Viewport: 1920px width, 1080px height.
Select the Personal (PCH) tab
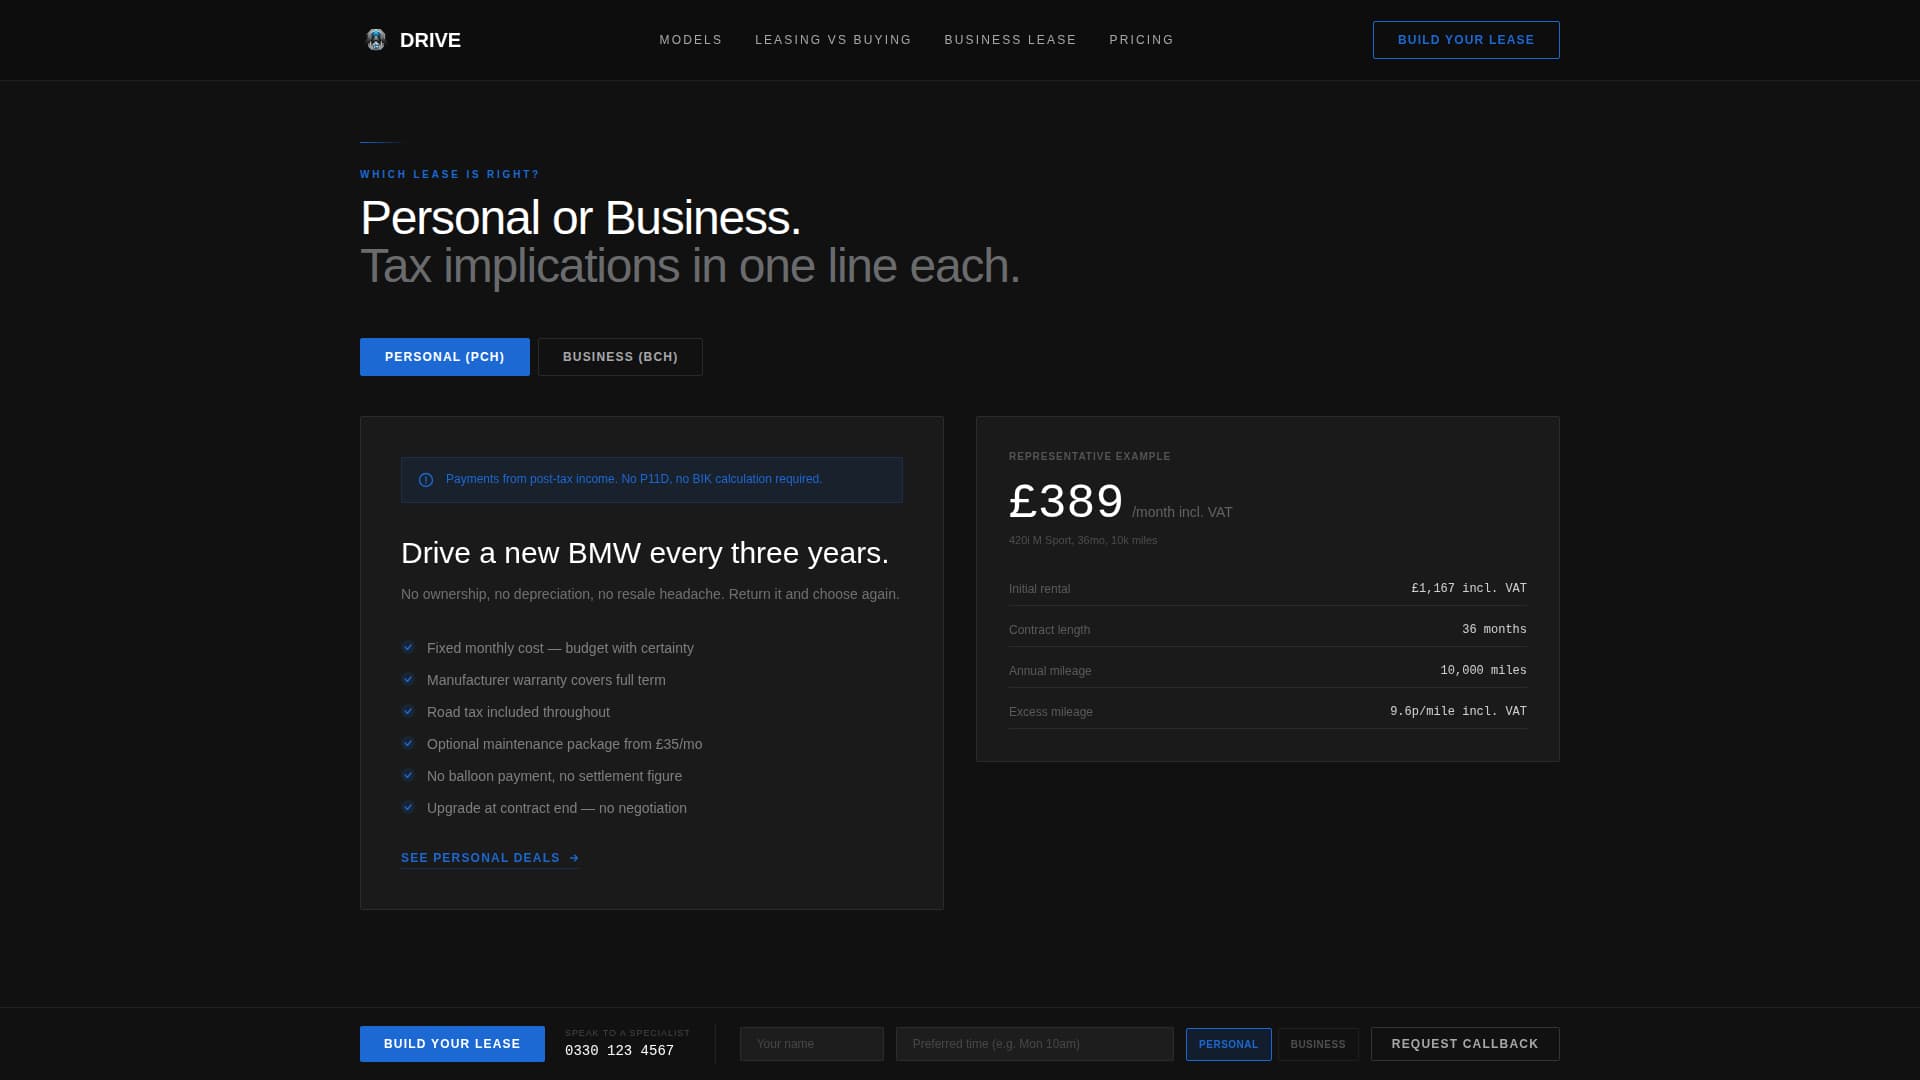tap(445, 357)
